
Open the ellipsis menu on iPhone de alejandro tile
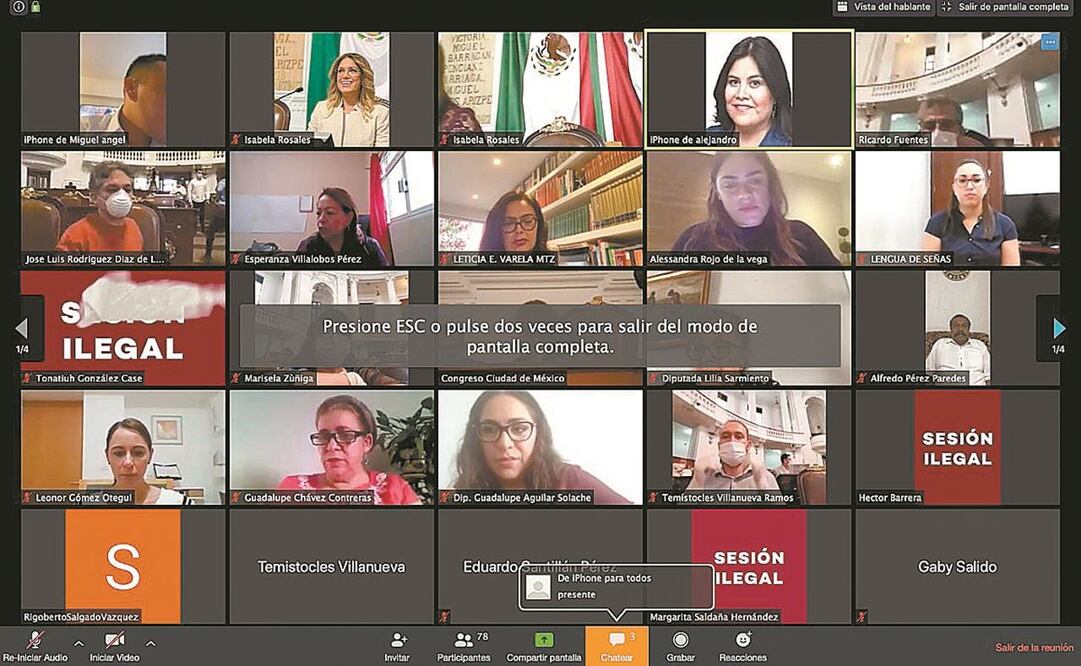[1048, 41]
